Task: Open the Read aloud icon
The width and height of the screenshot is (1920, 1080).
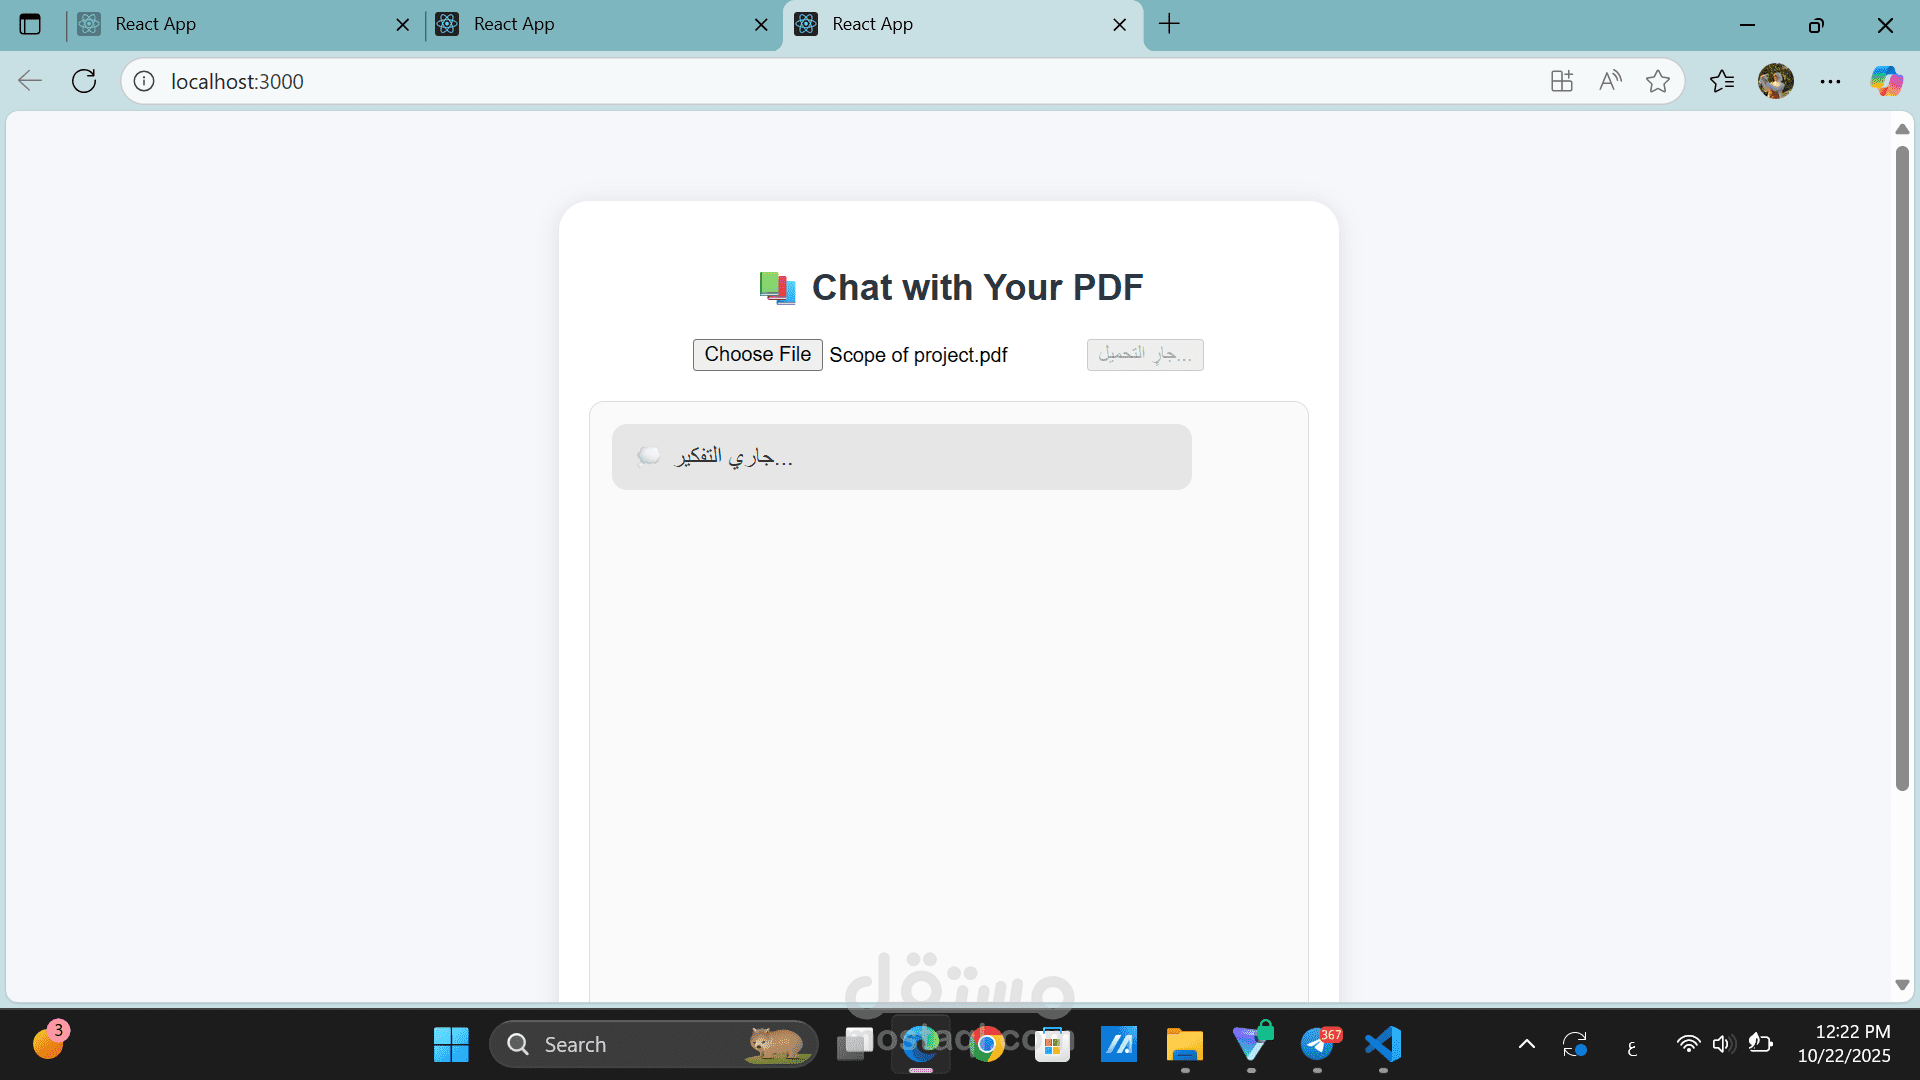Action: pyautogui.click(x=1610, y=81)
